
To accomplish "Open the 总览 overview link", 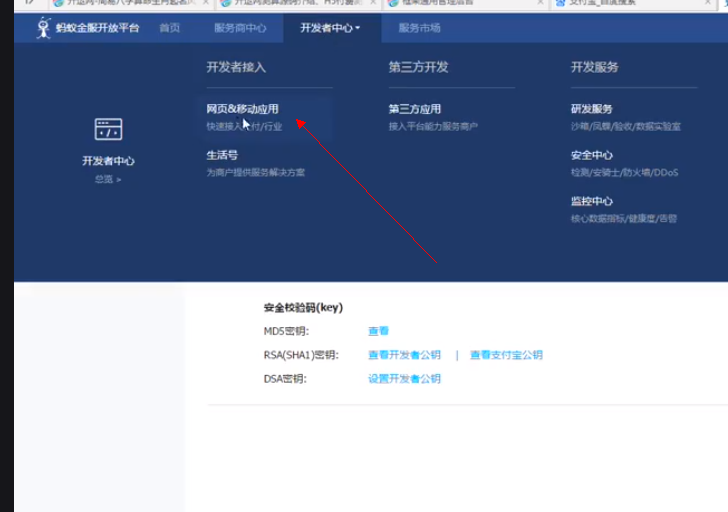I will (108, 179).
